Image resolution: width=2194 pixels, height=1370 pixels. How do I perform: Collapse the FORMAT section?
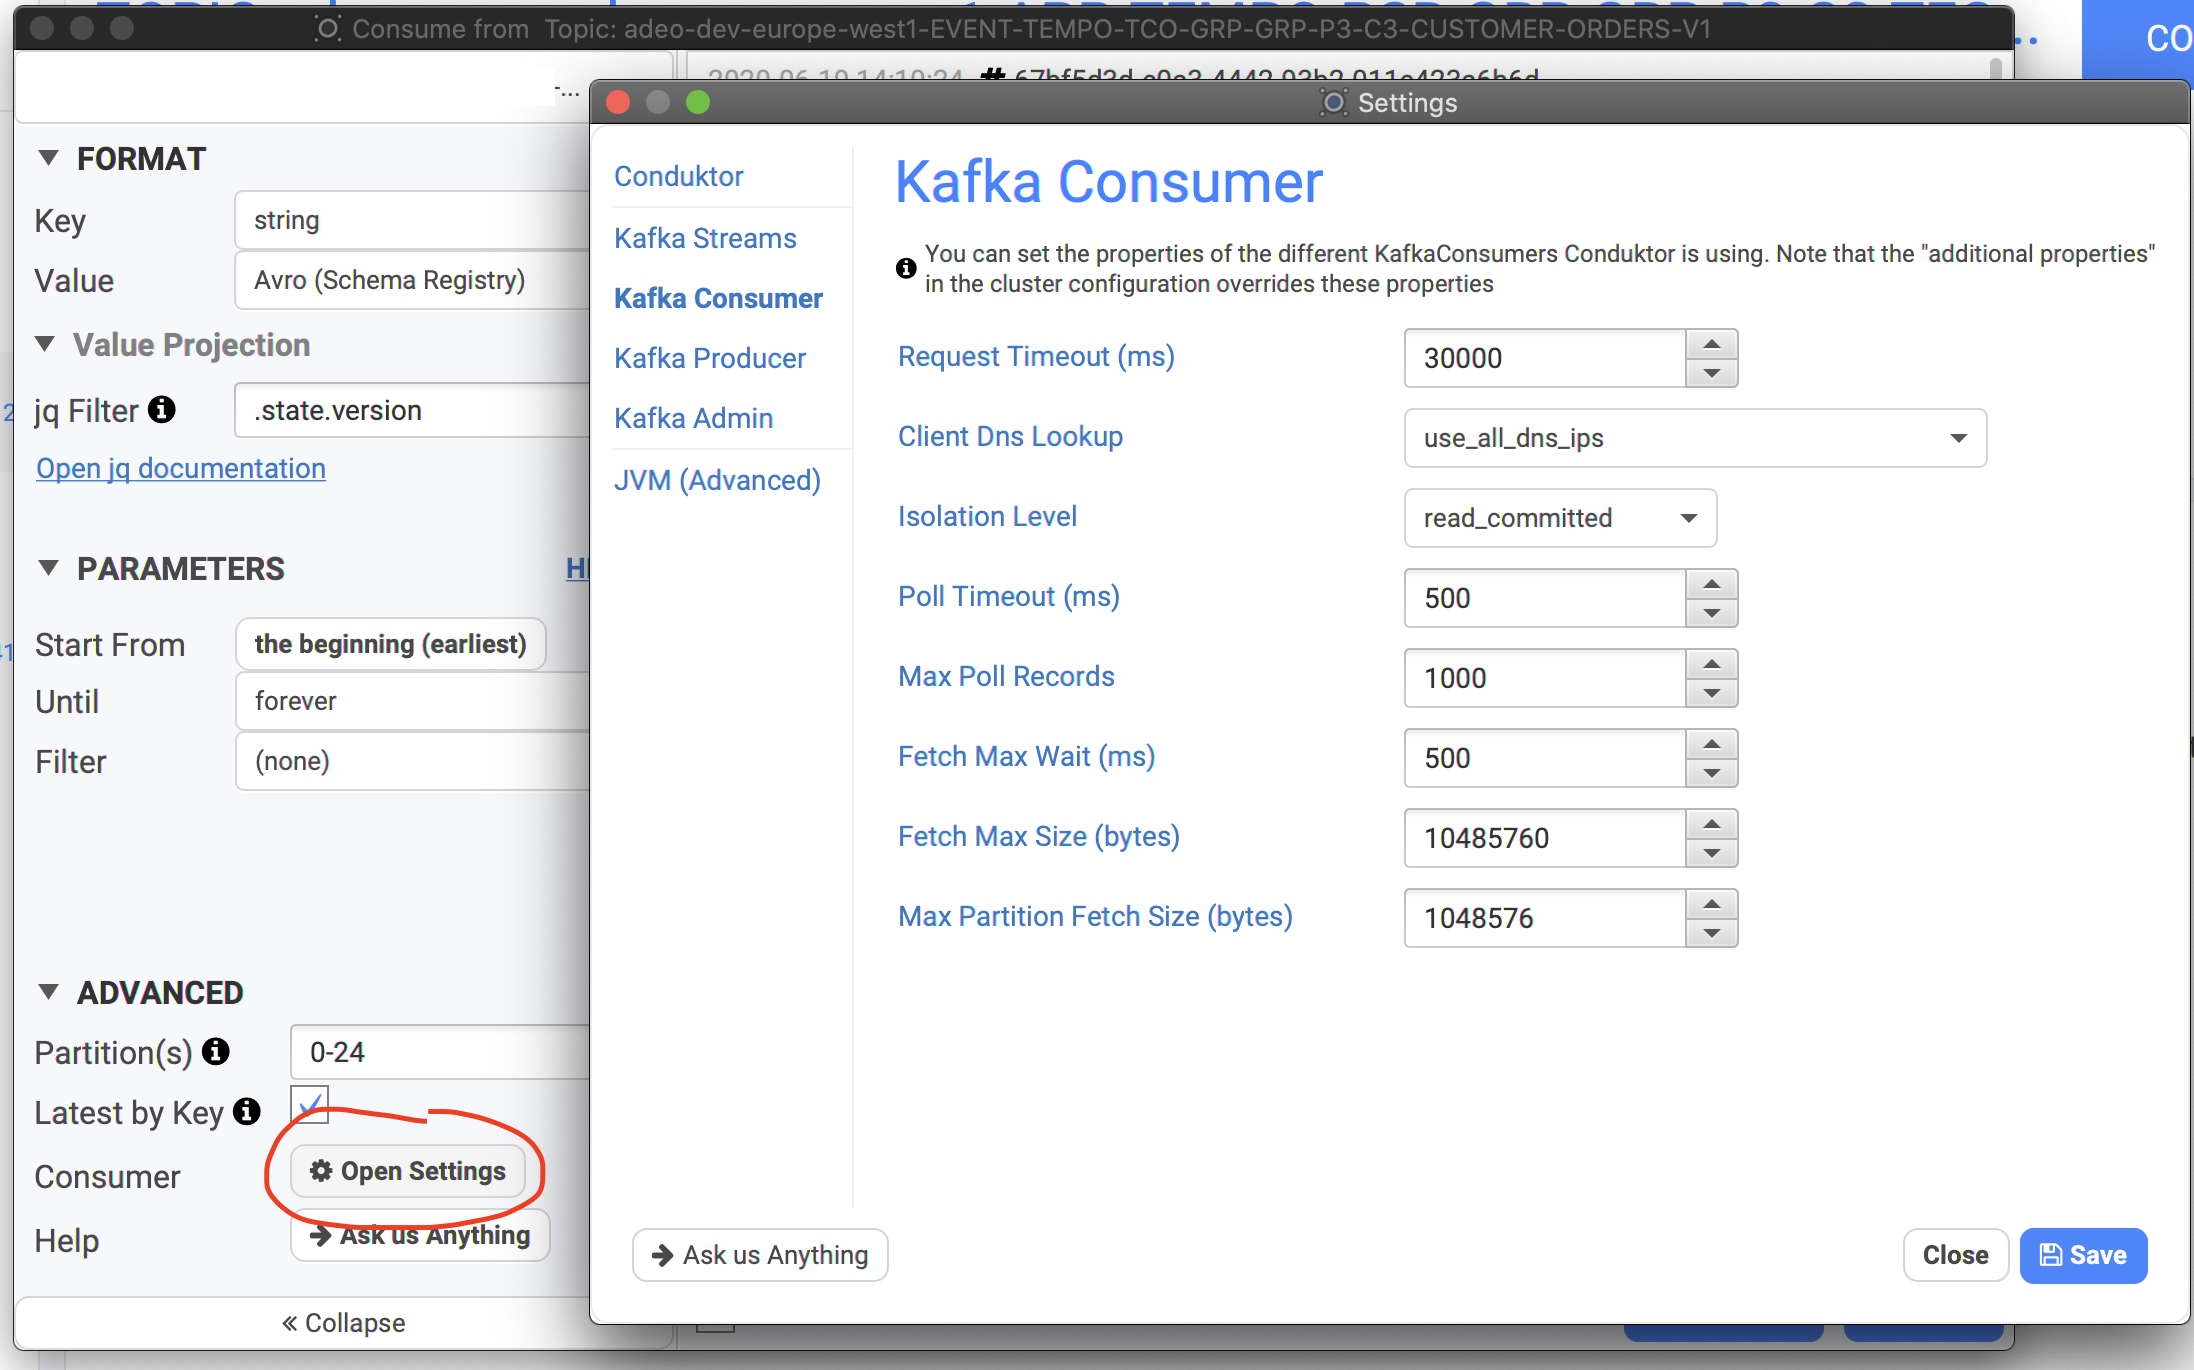(48, 158)
